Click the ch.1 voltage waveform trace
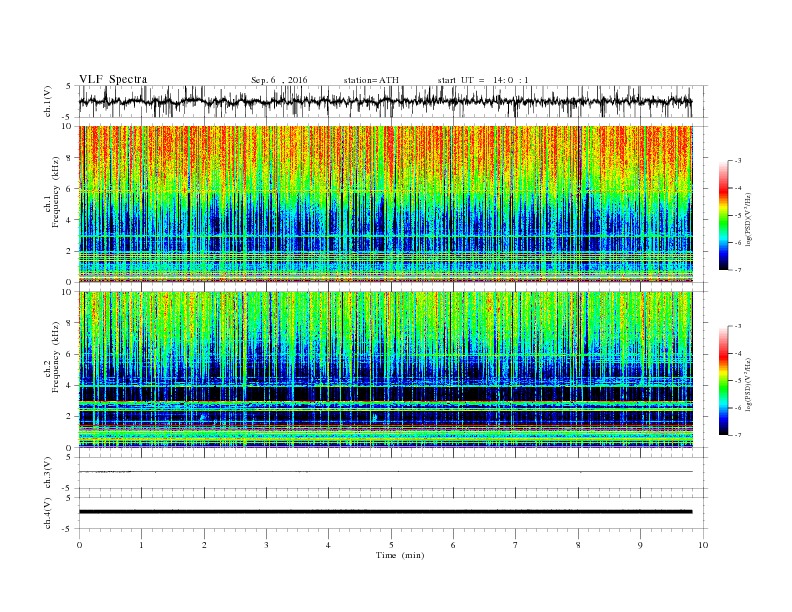Viewport: 792px width, 612px height. pyautogui.click(x=385, y=101)
